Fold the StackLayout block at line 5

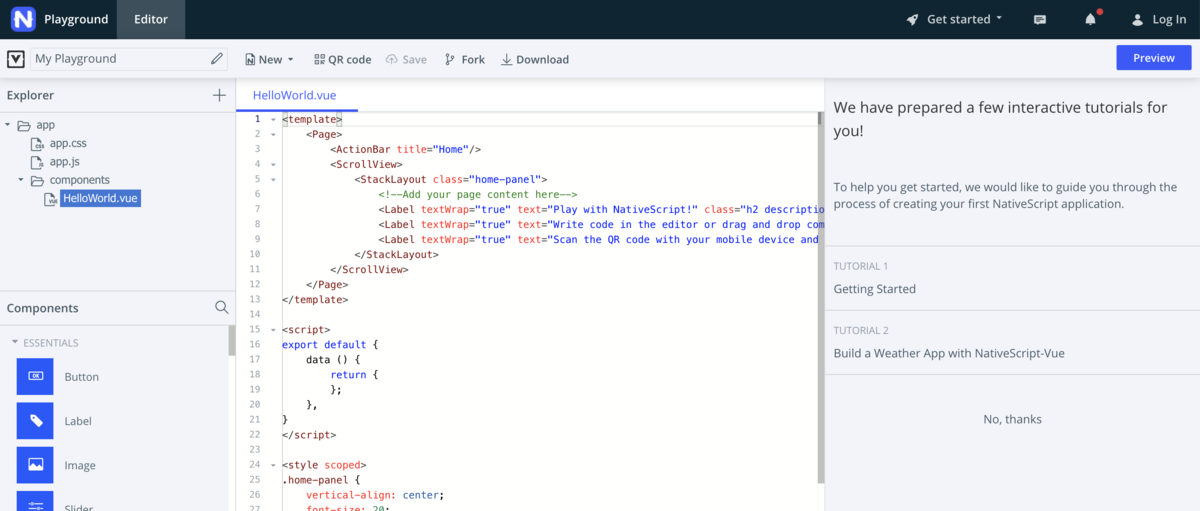[x=273, y=179]
